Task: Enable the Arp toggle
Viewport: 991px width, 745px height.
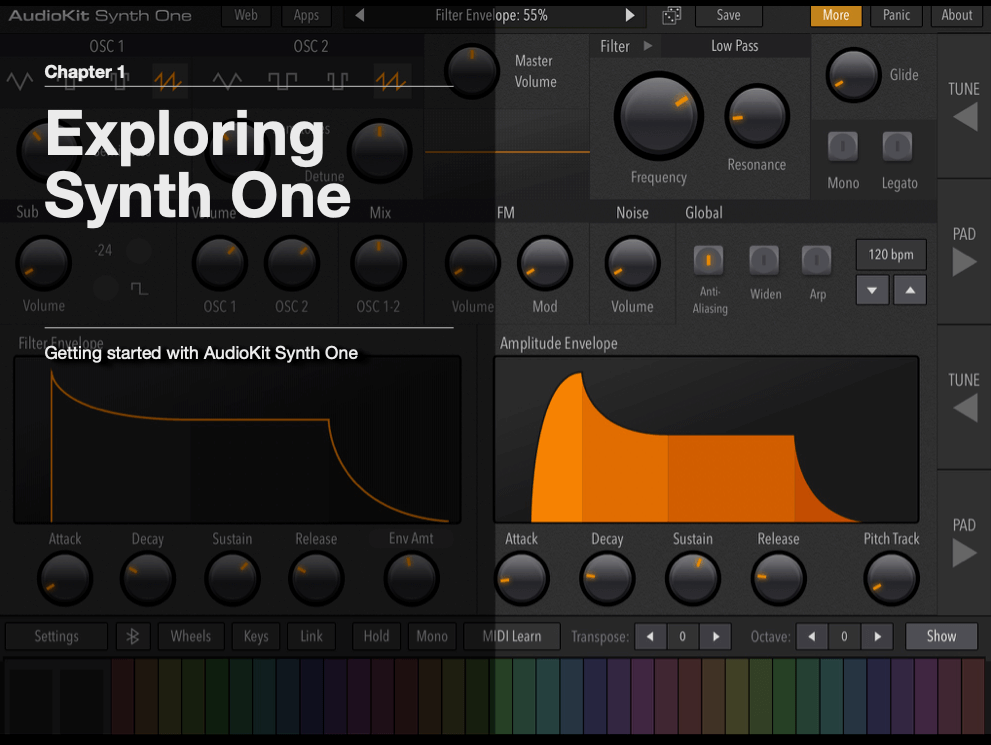Action: (x=817, y=260)
